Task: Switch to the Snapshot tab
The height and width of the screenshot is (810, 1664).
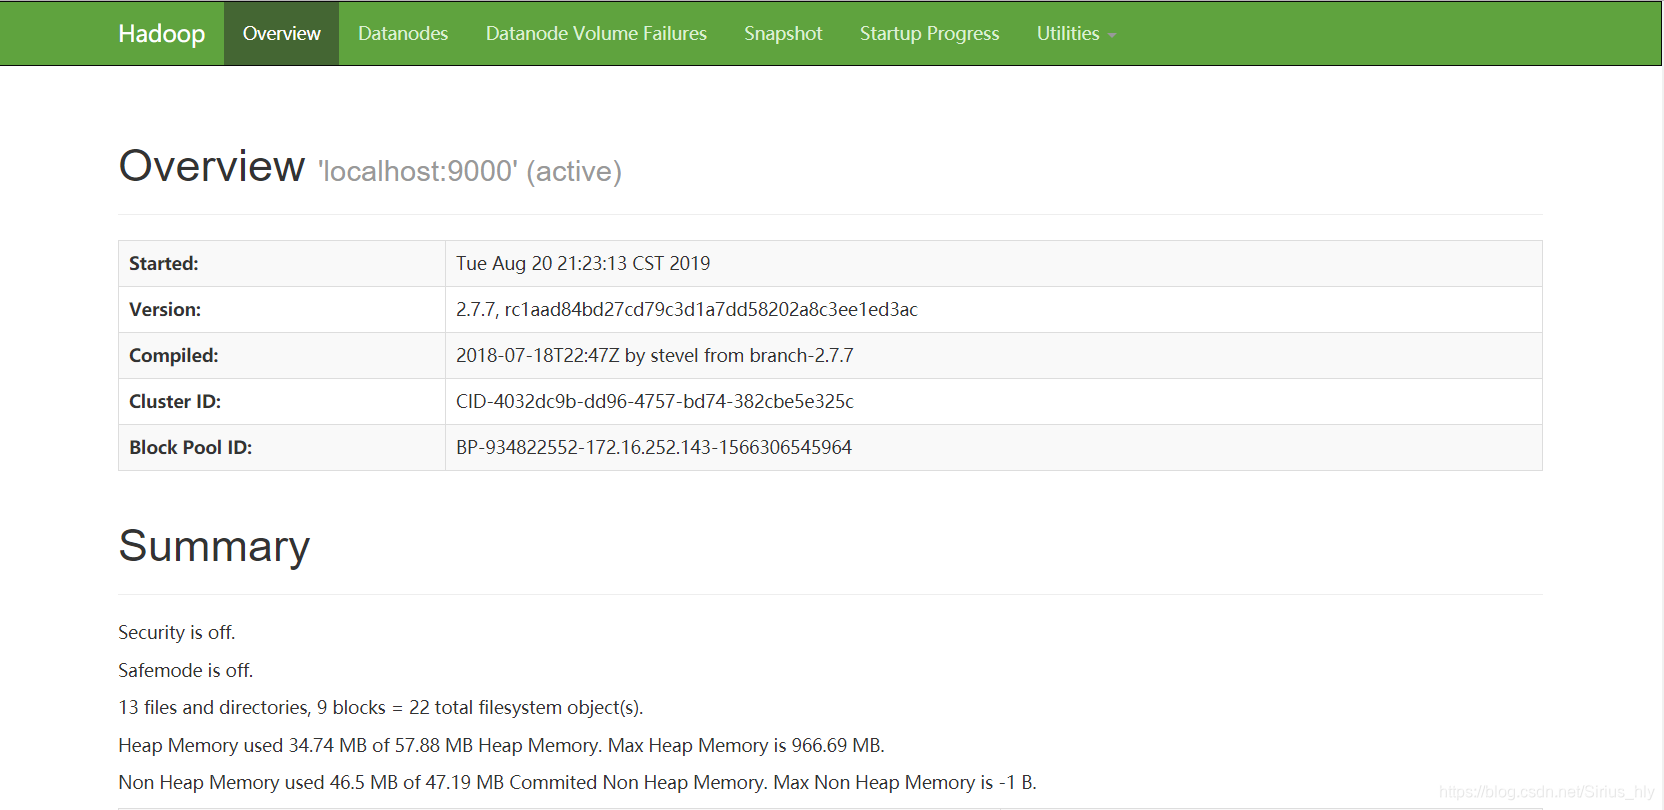Action: coord(783,33)
